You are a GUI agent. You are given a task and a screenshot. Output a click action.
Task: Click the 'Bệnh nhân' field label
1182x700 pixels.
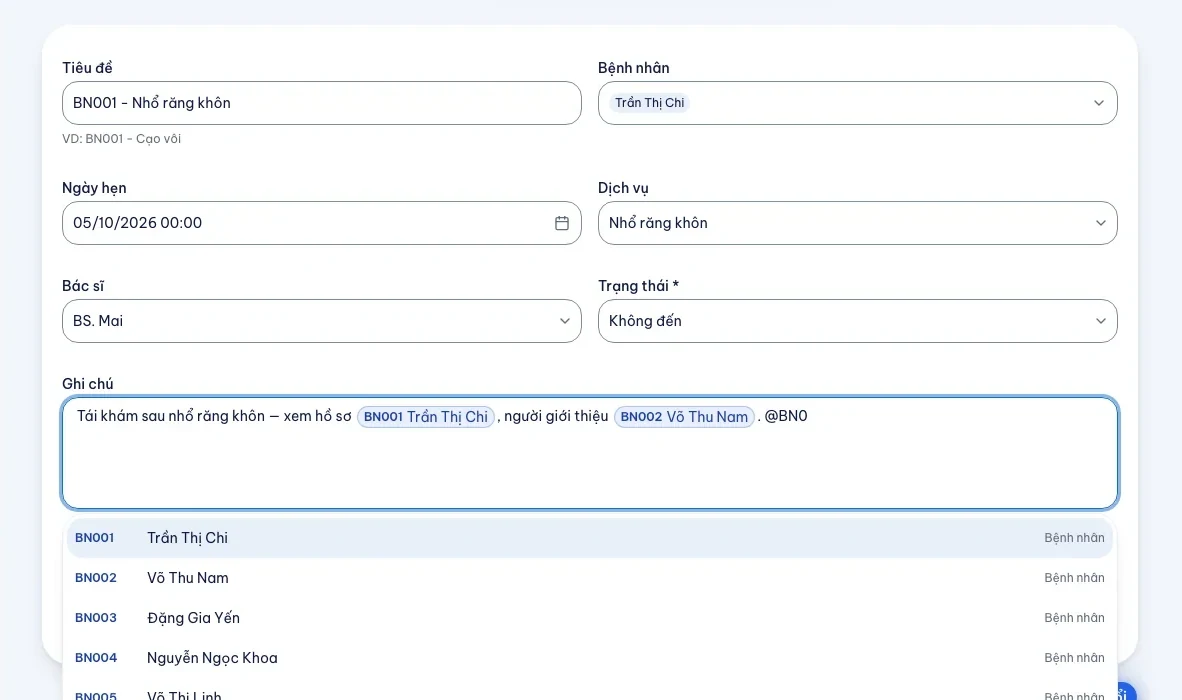click(634, 68)
